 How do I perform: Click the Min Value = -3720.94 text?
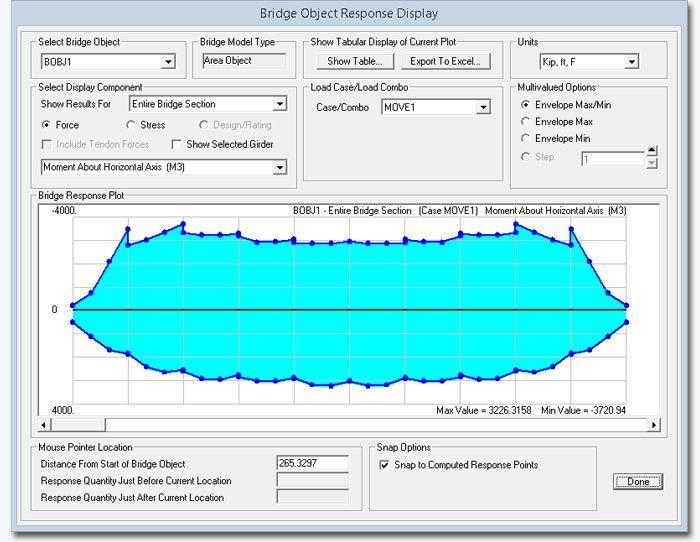click(583, 410)
